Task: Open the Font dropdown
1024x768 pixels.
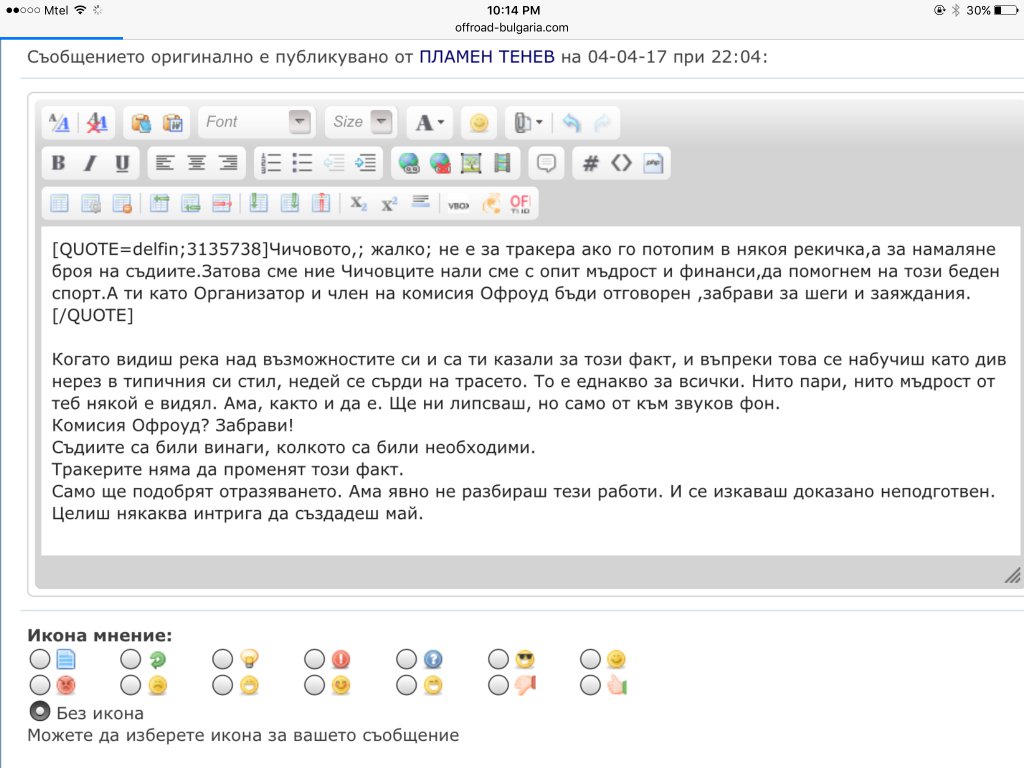Action: coord(257,122)
